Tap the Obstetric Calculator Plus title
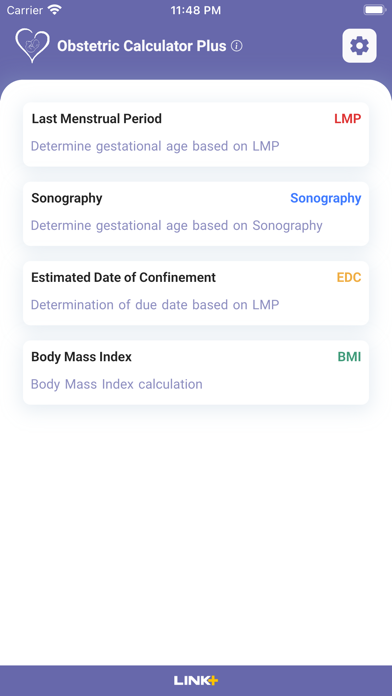Viewport: 392px width, 696px height. pyautogui.click(x=142, y=46)
